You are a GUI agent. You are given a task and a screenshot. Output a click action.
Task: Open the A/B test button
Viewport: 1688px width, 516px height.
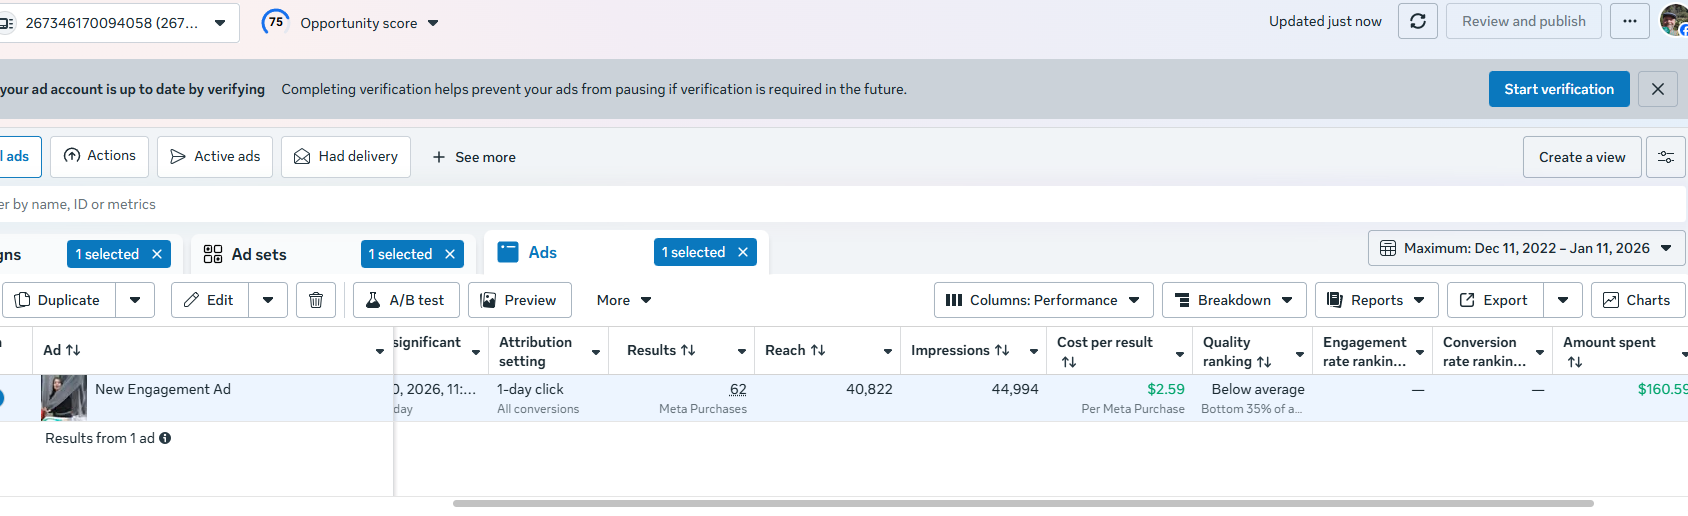(x=406, y=300)
